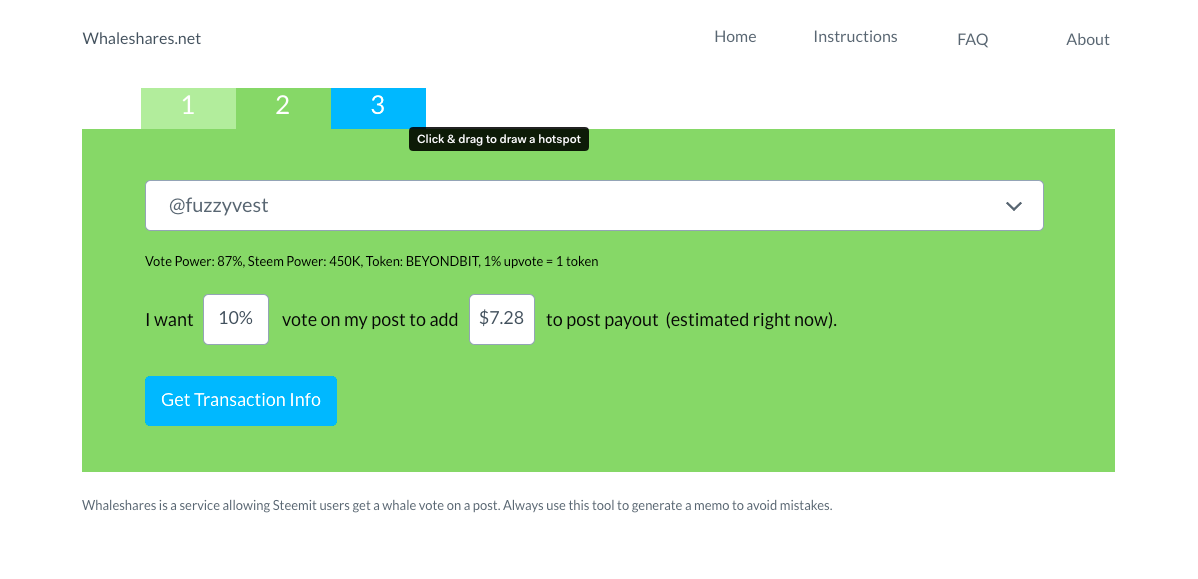The width and height of the screenshot is (1198, 579).
Task: Click the Vote Power and Steem Power info line
Action: tap(371, 261)
